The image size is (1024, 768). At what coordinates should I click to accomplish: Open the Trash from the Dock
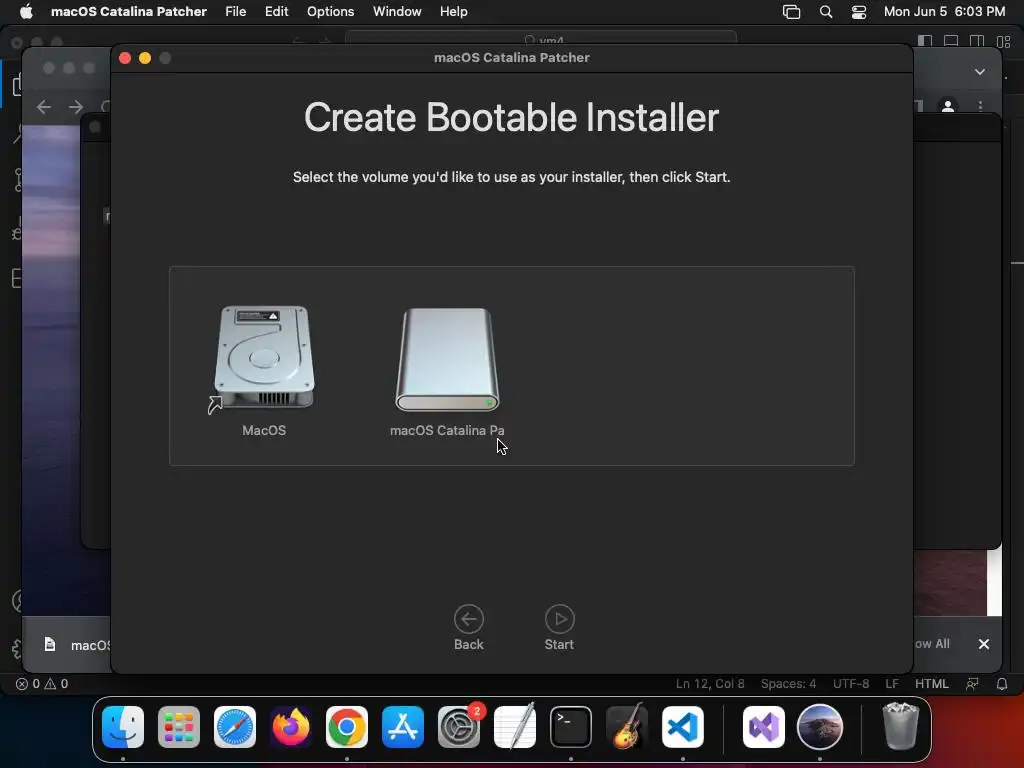[901, 727]
